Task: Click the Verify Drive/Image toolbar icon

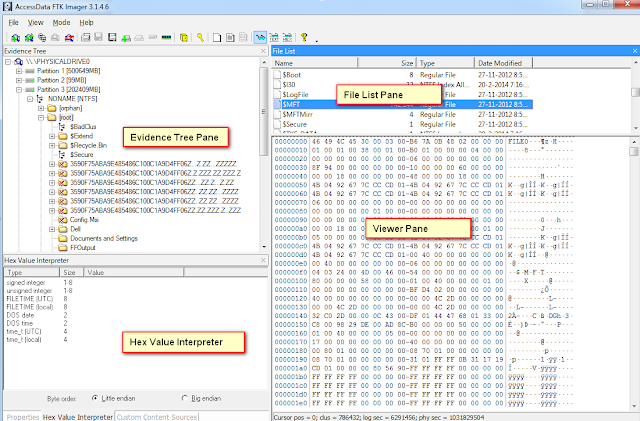Action: [153, 37]
